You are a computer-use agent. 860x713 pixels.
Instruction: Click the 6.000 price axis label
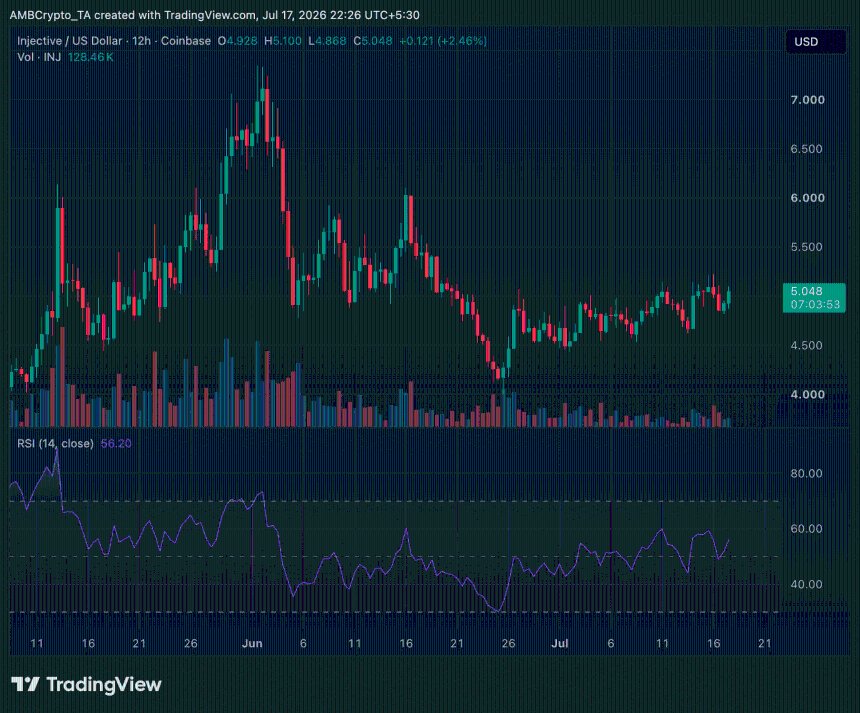pyautogui.click(x=807, y=198)
